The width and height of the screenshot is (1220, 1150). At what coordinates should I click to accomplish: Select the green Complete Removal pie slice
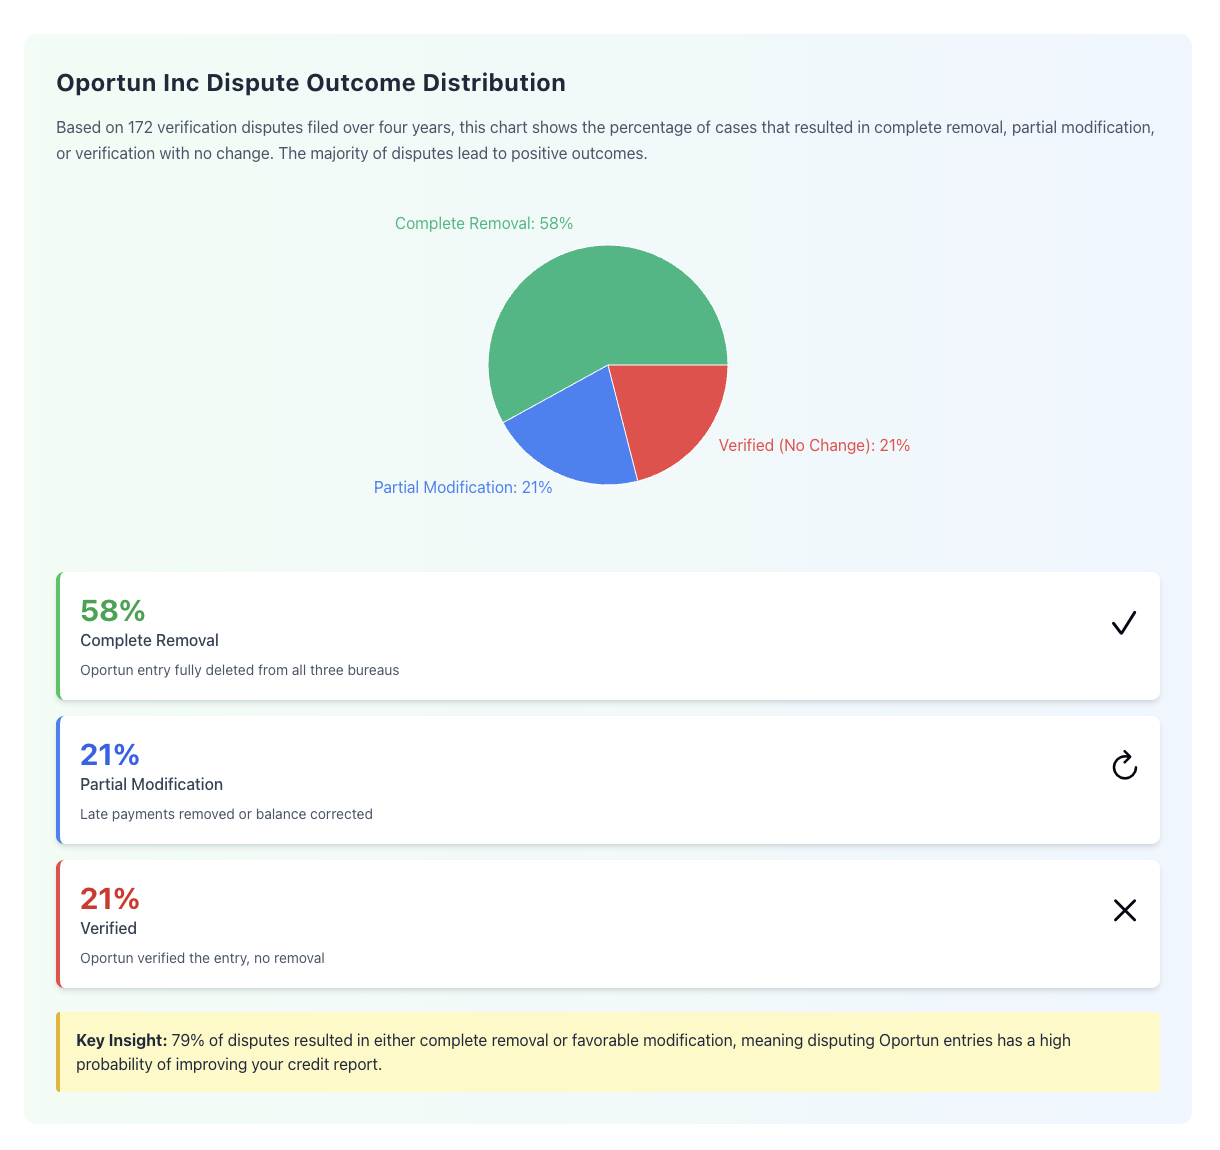pos(590,310)
